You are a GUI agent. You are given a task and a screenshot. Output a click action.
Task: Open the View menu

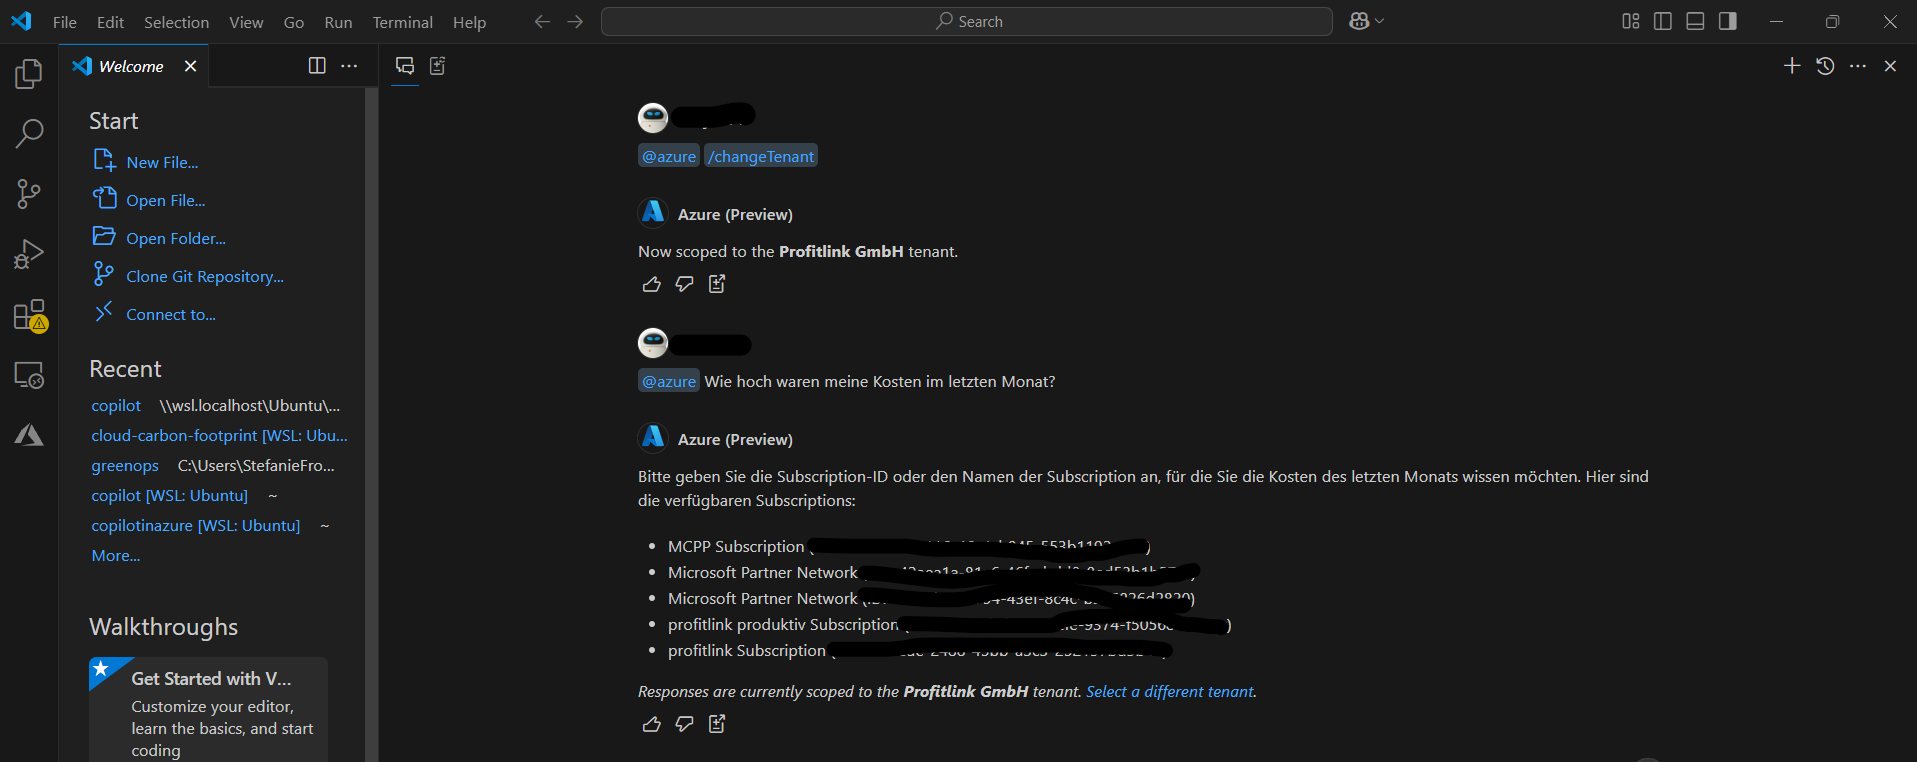click(246, 22)
